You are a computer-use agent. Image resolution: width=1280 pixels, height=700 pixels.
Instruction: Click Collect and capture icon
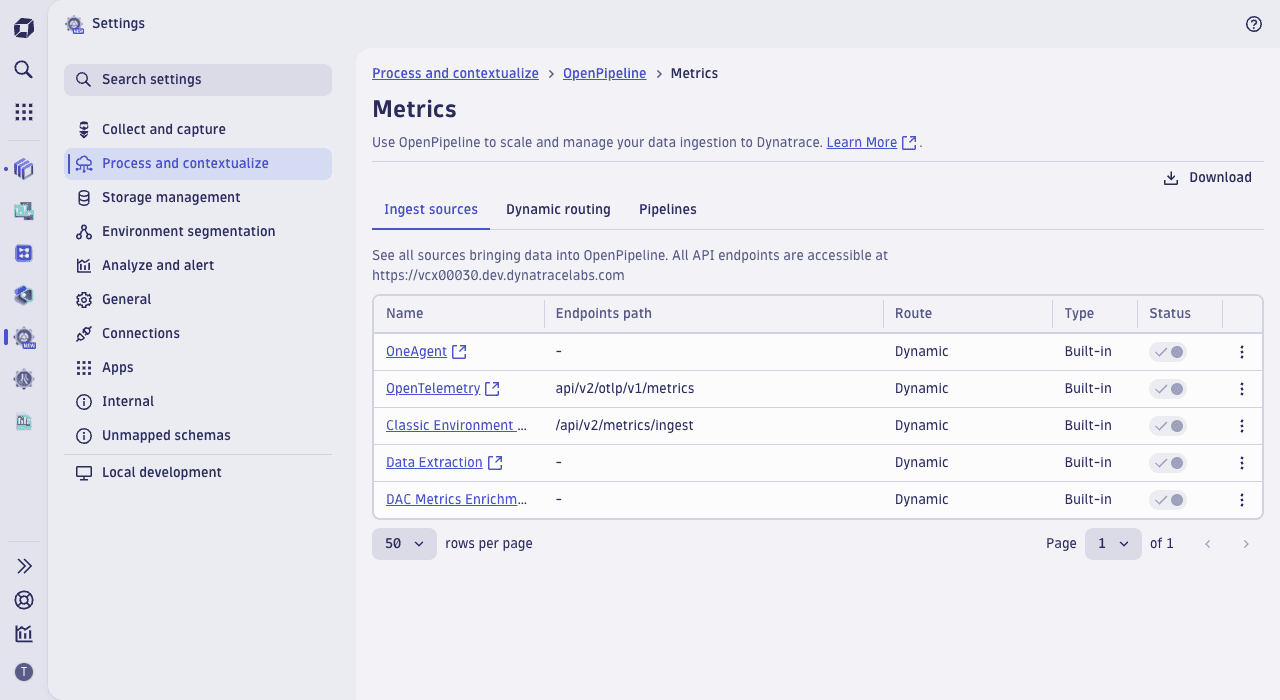(x=84, y=129)
